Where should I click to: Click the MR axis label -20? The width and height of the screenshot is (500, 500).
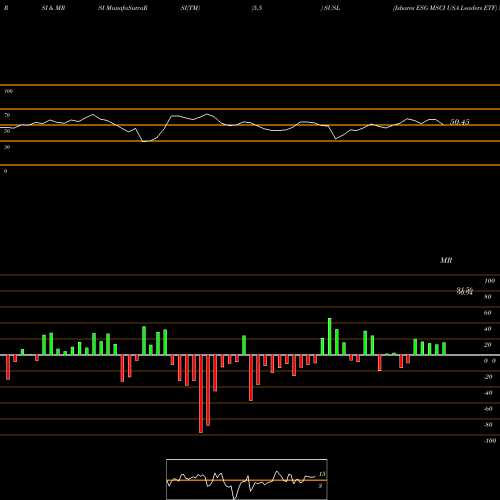pyautogui.click(x=488, y=377)
